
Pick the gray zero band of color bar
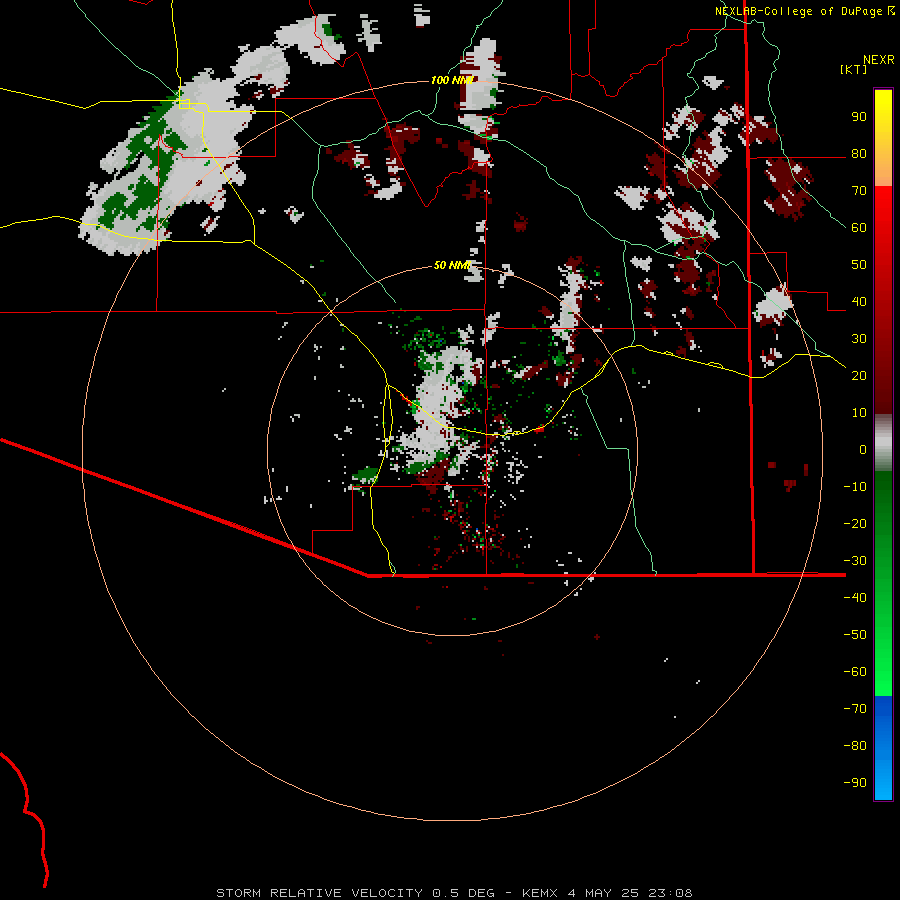(x=883, y=443)
